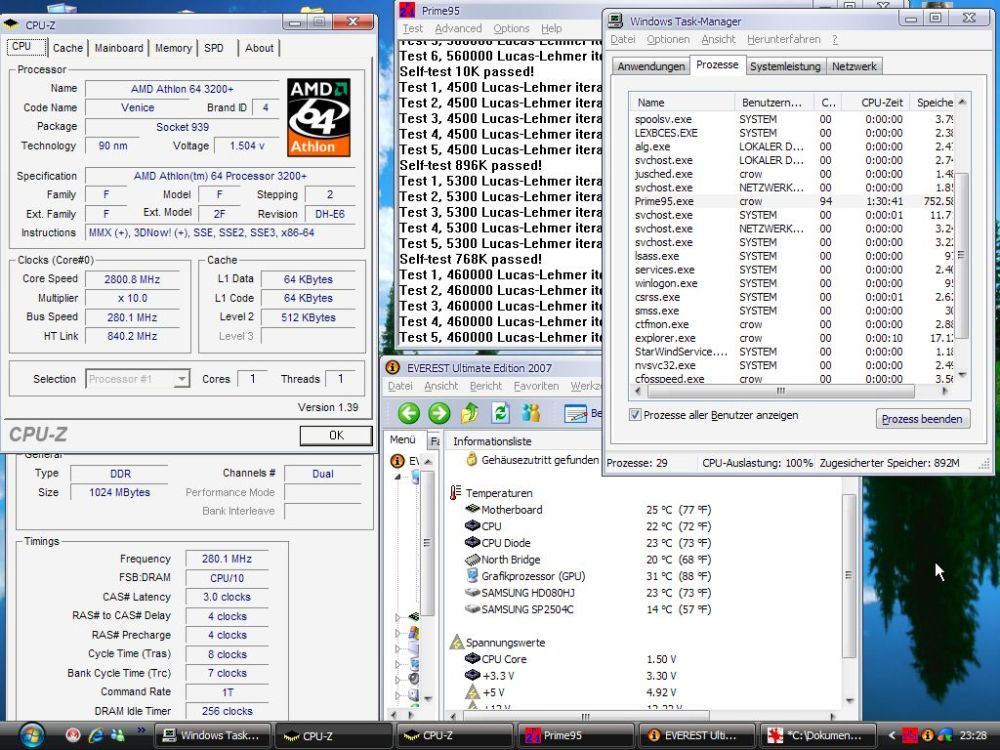The height and width of the screenshot is (750, 1000).
Task: Open Task-Manager Herunterfahren menu
Action: click(x=783, y=40)
